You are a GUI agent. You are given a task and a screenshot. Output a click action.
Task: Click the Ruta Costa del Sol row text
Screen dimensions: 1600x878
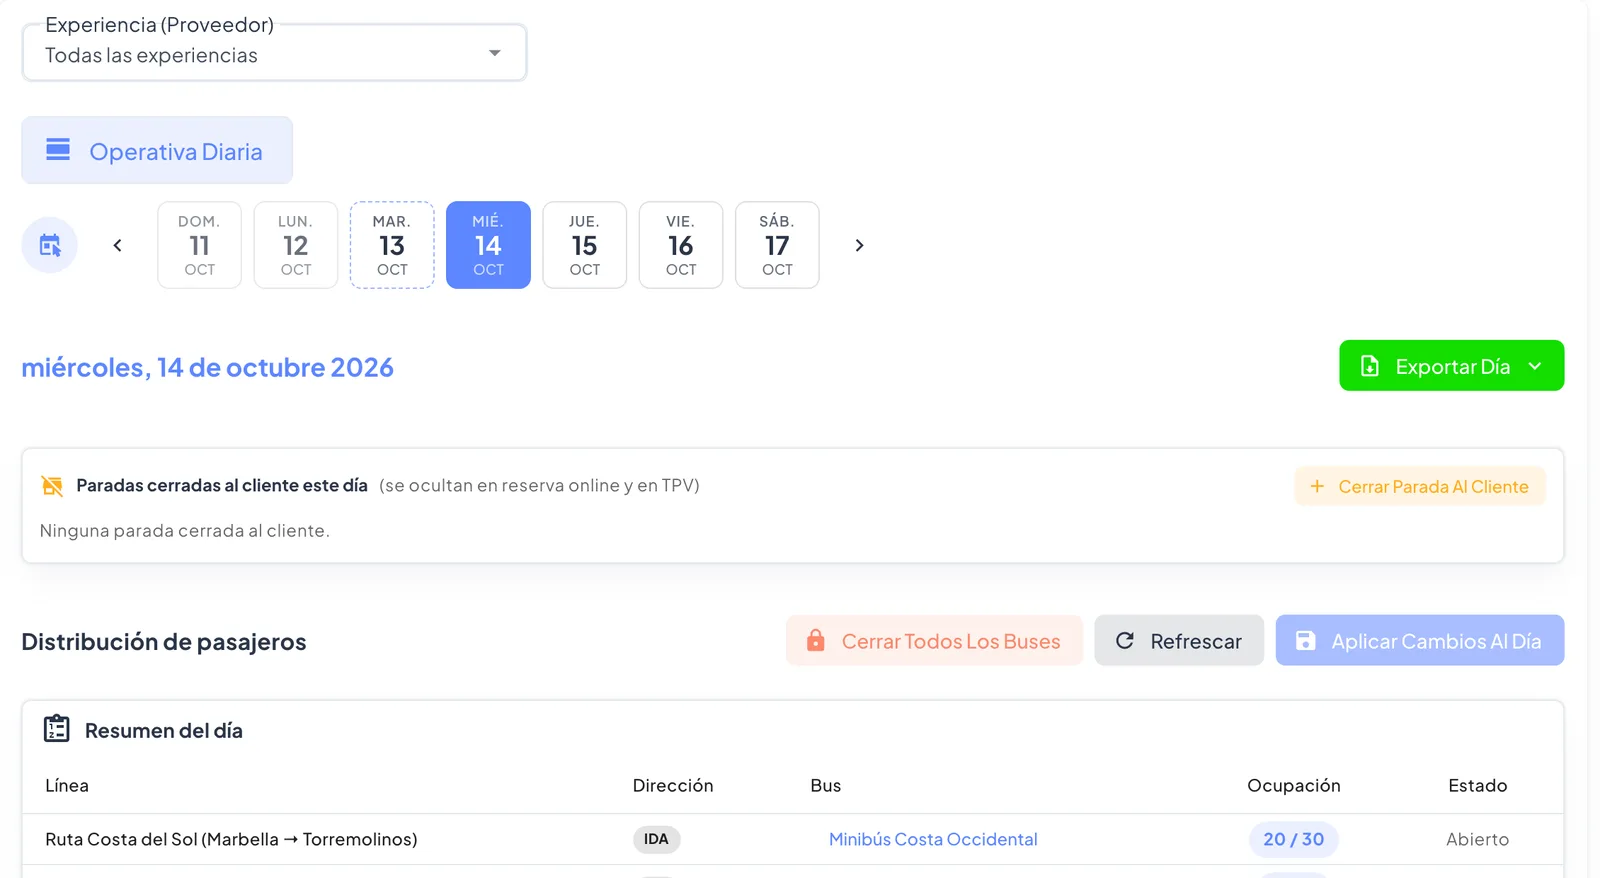point(231,839)
